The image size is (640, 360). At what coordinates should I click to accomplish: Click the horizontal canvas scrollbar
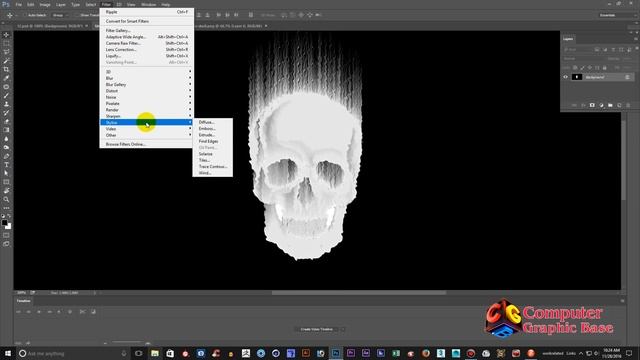coord(359,293)
